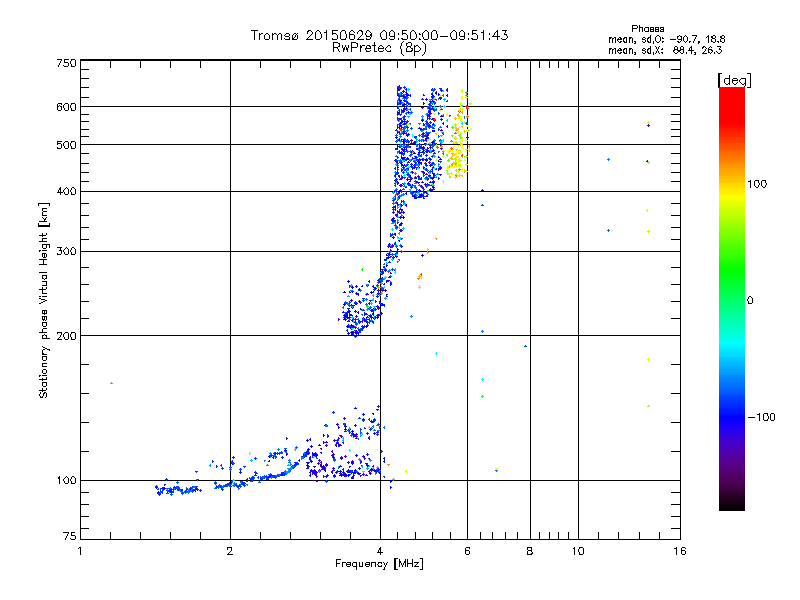The image size is (800, 600).
Task: Click the isolated green point near 1.2 MHz
Action: (111, 383)
